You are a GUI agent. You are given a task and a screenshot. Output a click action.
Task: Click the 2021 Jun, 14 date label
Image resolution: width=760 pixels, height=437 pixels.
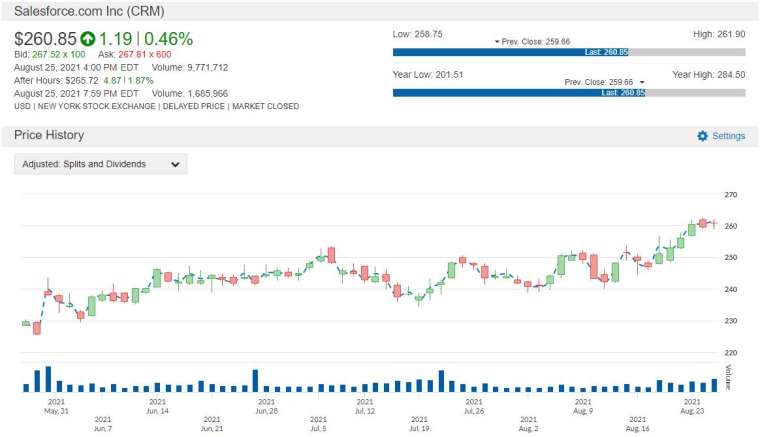coord(158,406)
